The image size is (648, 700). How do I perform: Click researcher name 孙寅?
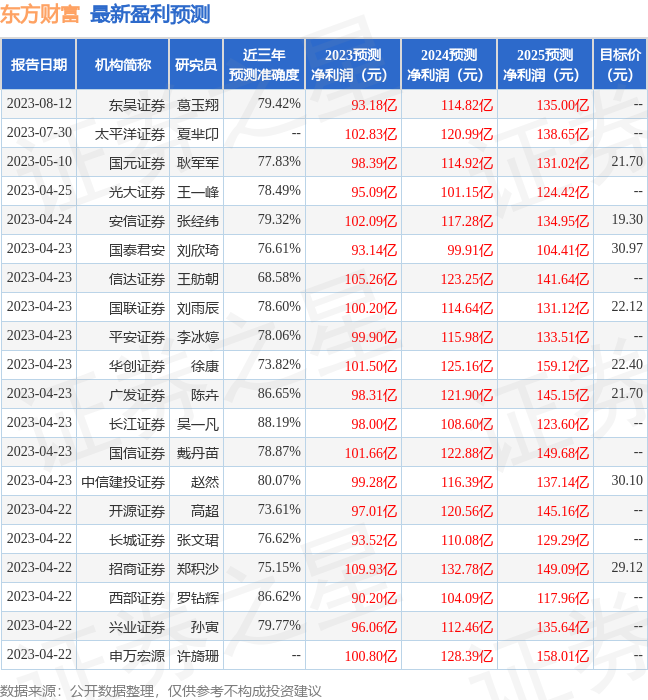(x=205, y=628)
